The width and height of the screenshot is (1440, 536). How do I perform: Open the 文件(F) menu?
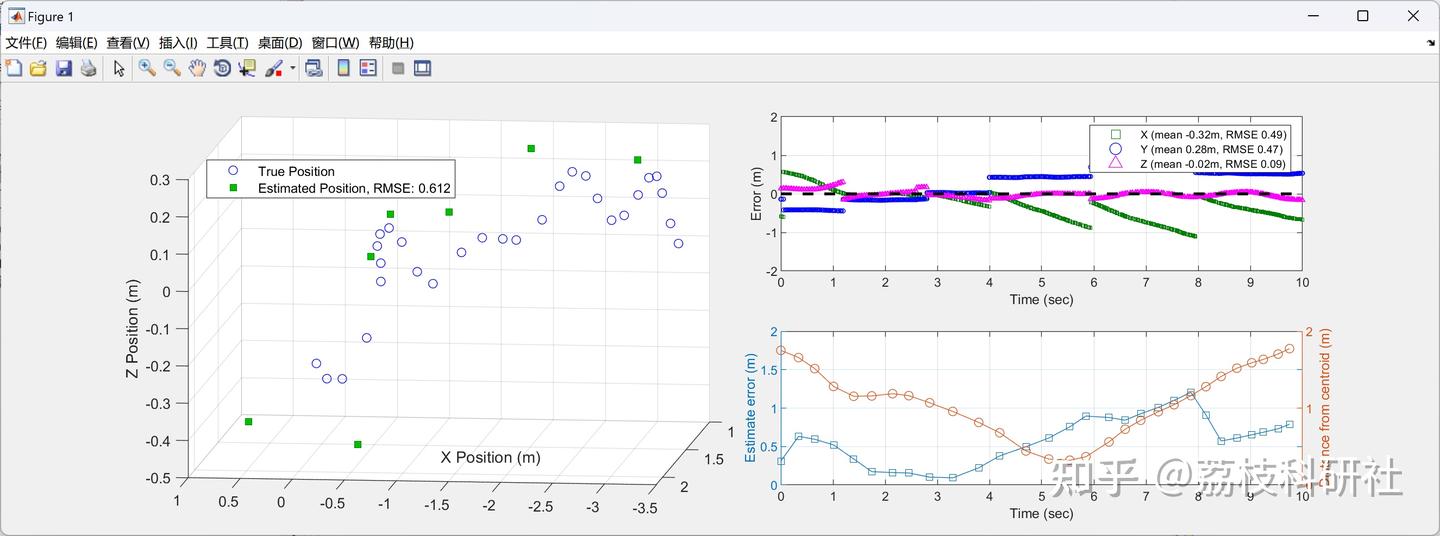point(27,43)
